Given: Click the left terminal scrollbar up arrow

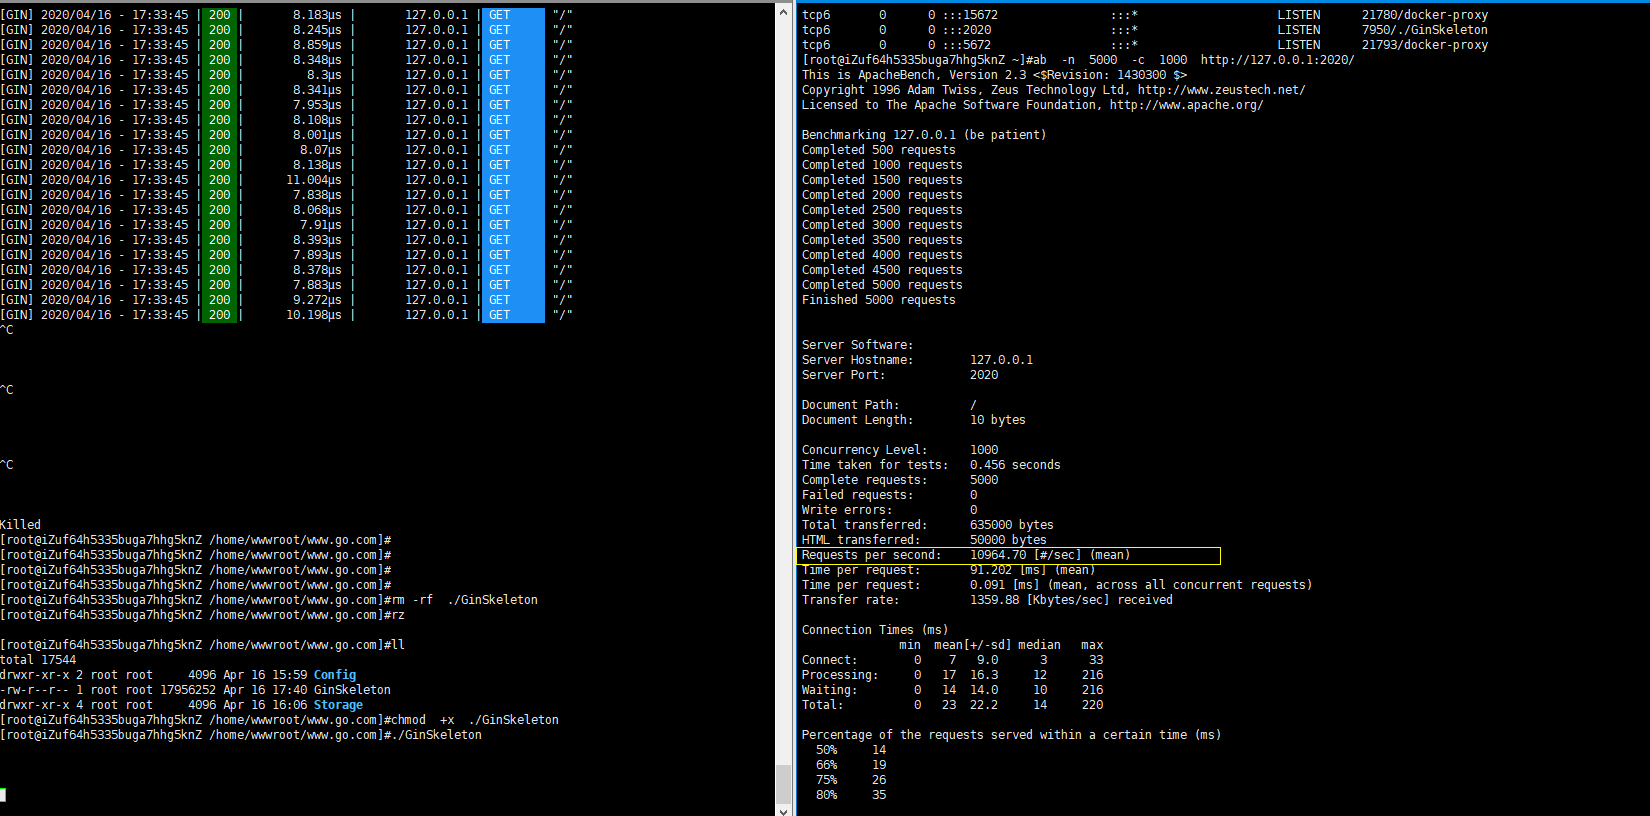Looking at the screenshot, I should (784, 12).
